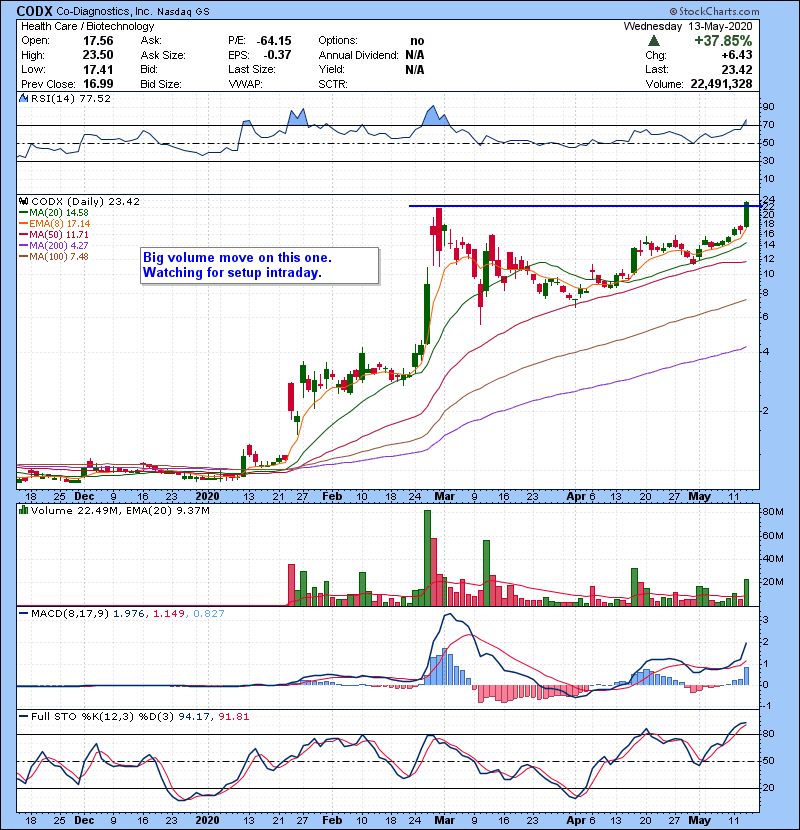Screen dimensions: 800x830
Task: Click the CODX ticker symbol in the header
Action: click(34, 11)
